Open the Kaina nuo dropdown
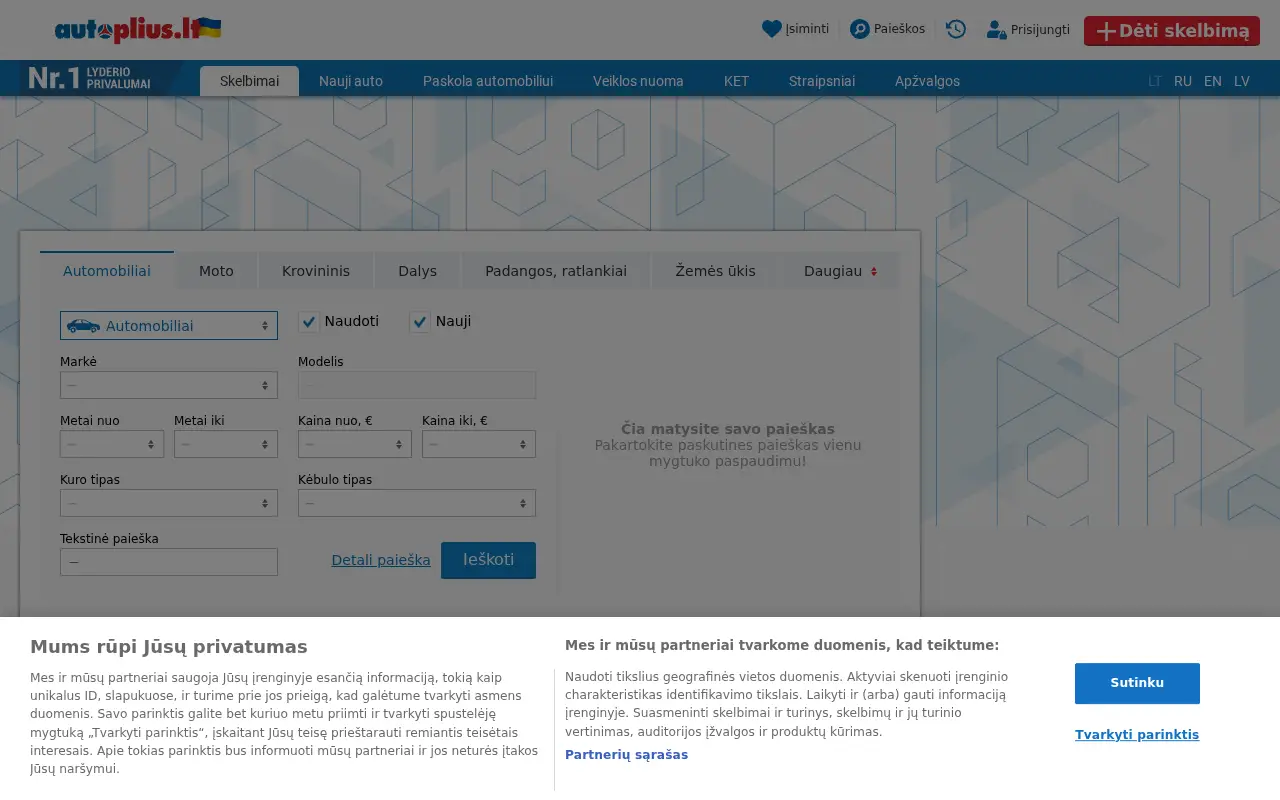Screen dimensions: 1280x800 355,444
